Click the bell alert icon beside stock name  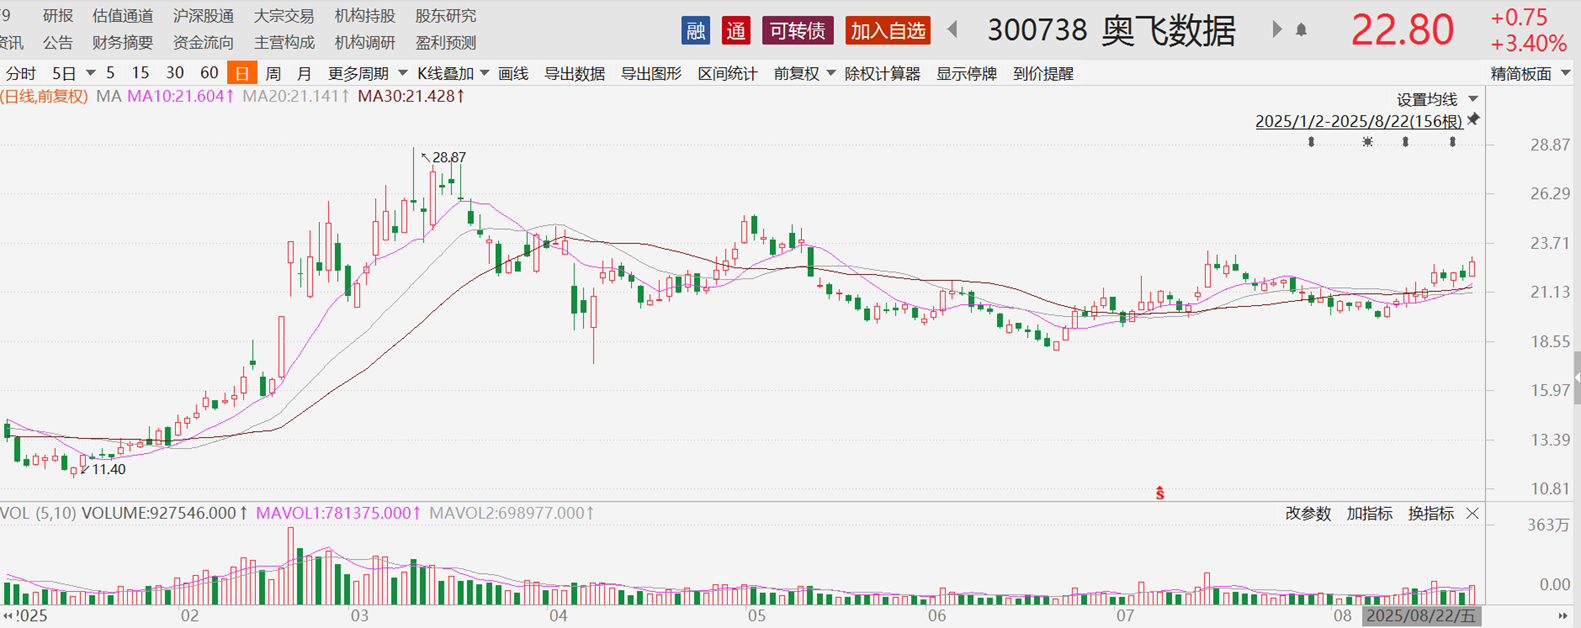(1301, 30)
